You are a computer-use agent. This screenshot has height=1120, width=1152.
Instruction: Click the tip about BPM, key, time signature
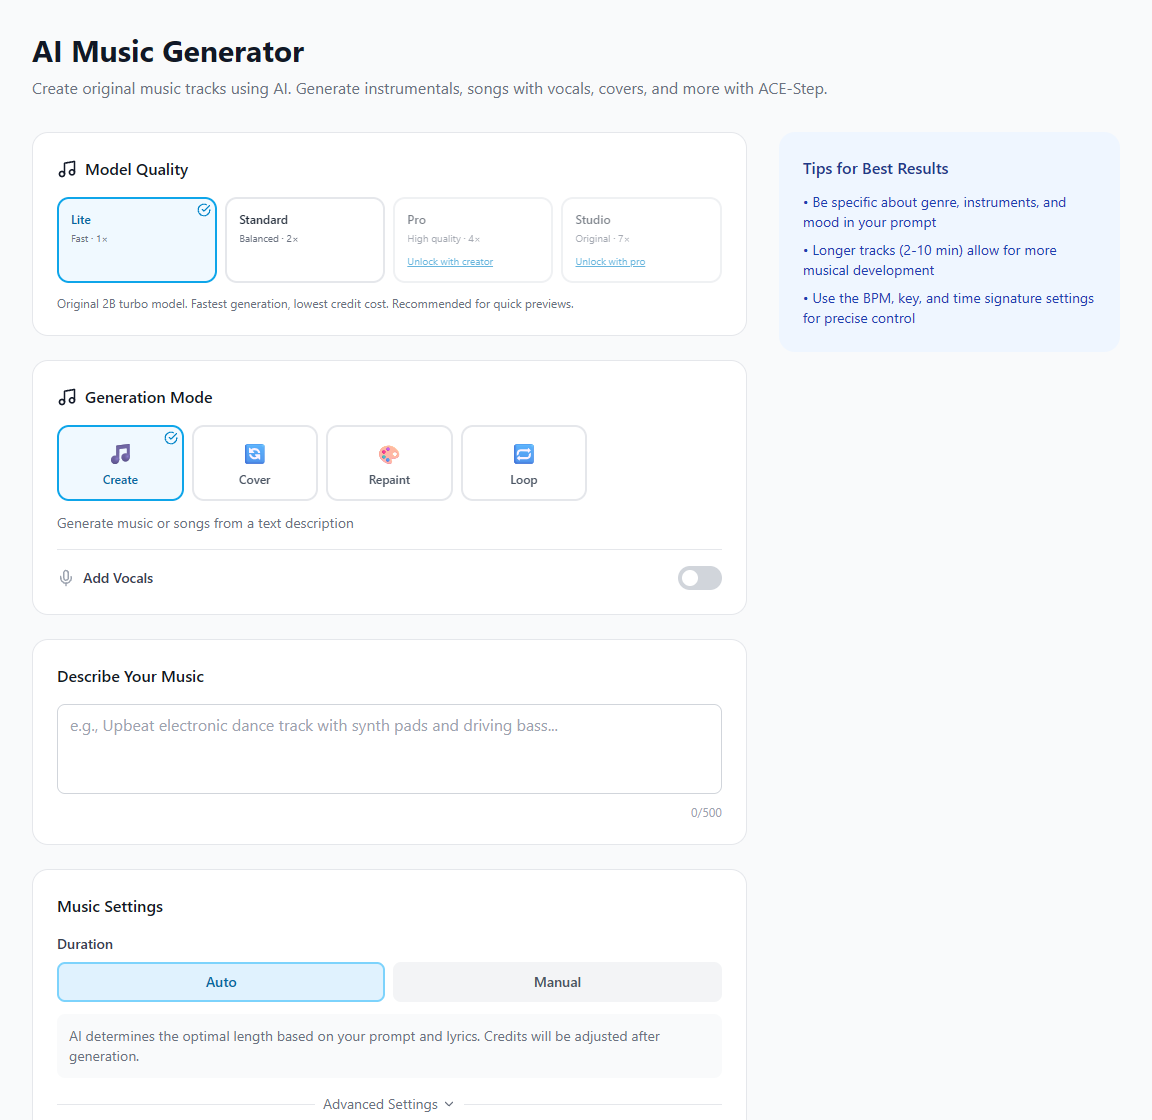pyautogui.click(x=948, y=308)
